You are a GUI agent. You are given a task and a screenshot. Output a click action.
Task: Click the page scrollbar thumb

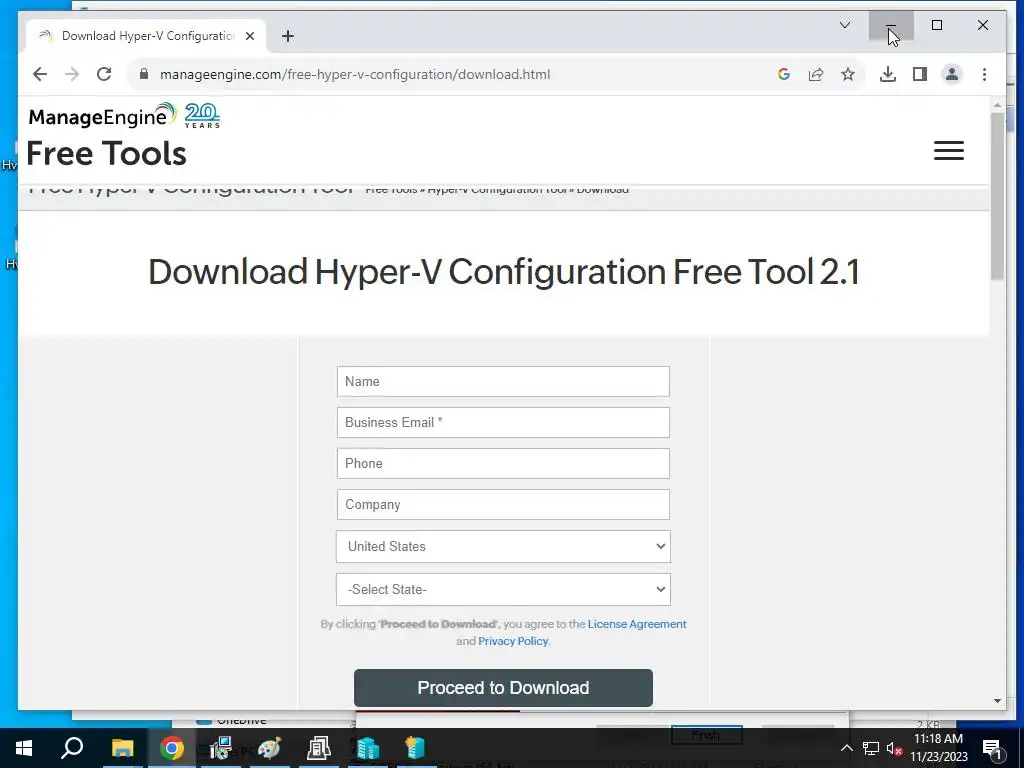(x=997, y=196)
